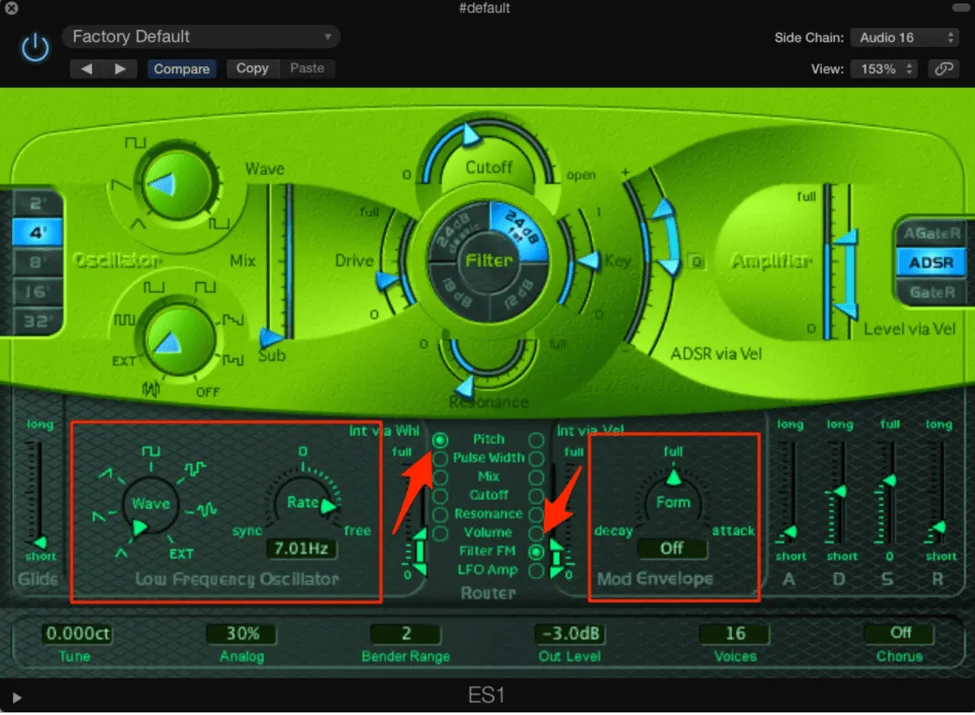This screenshot has width=975, height=715.
Task: Click the Paste button
Action: point(307,68)
